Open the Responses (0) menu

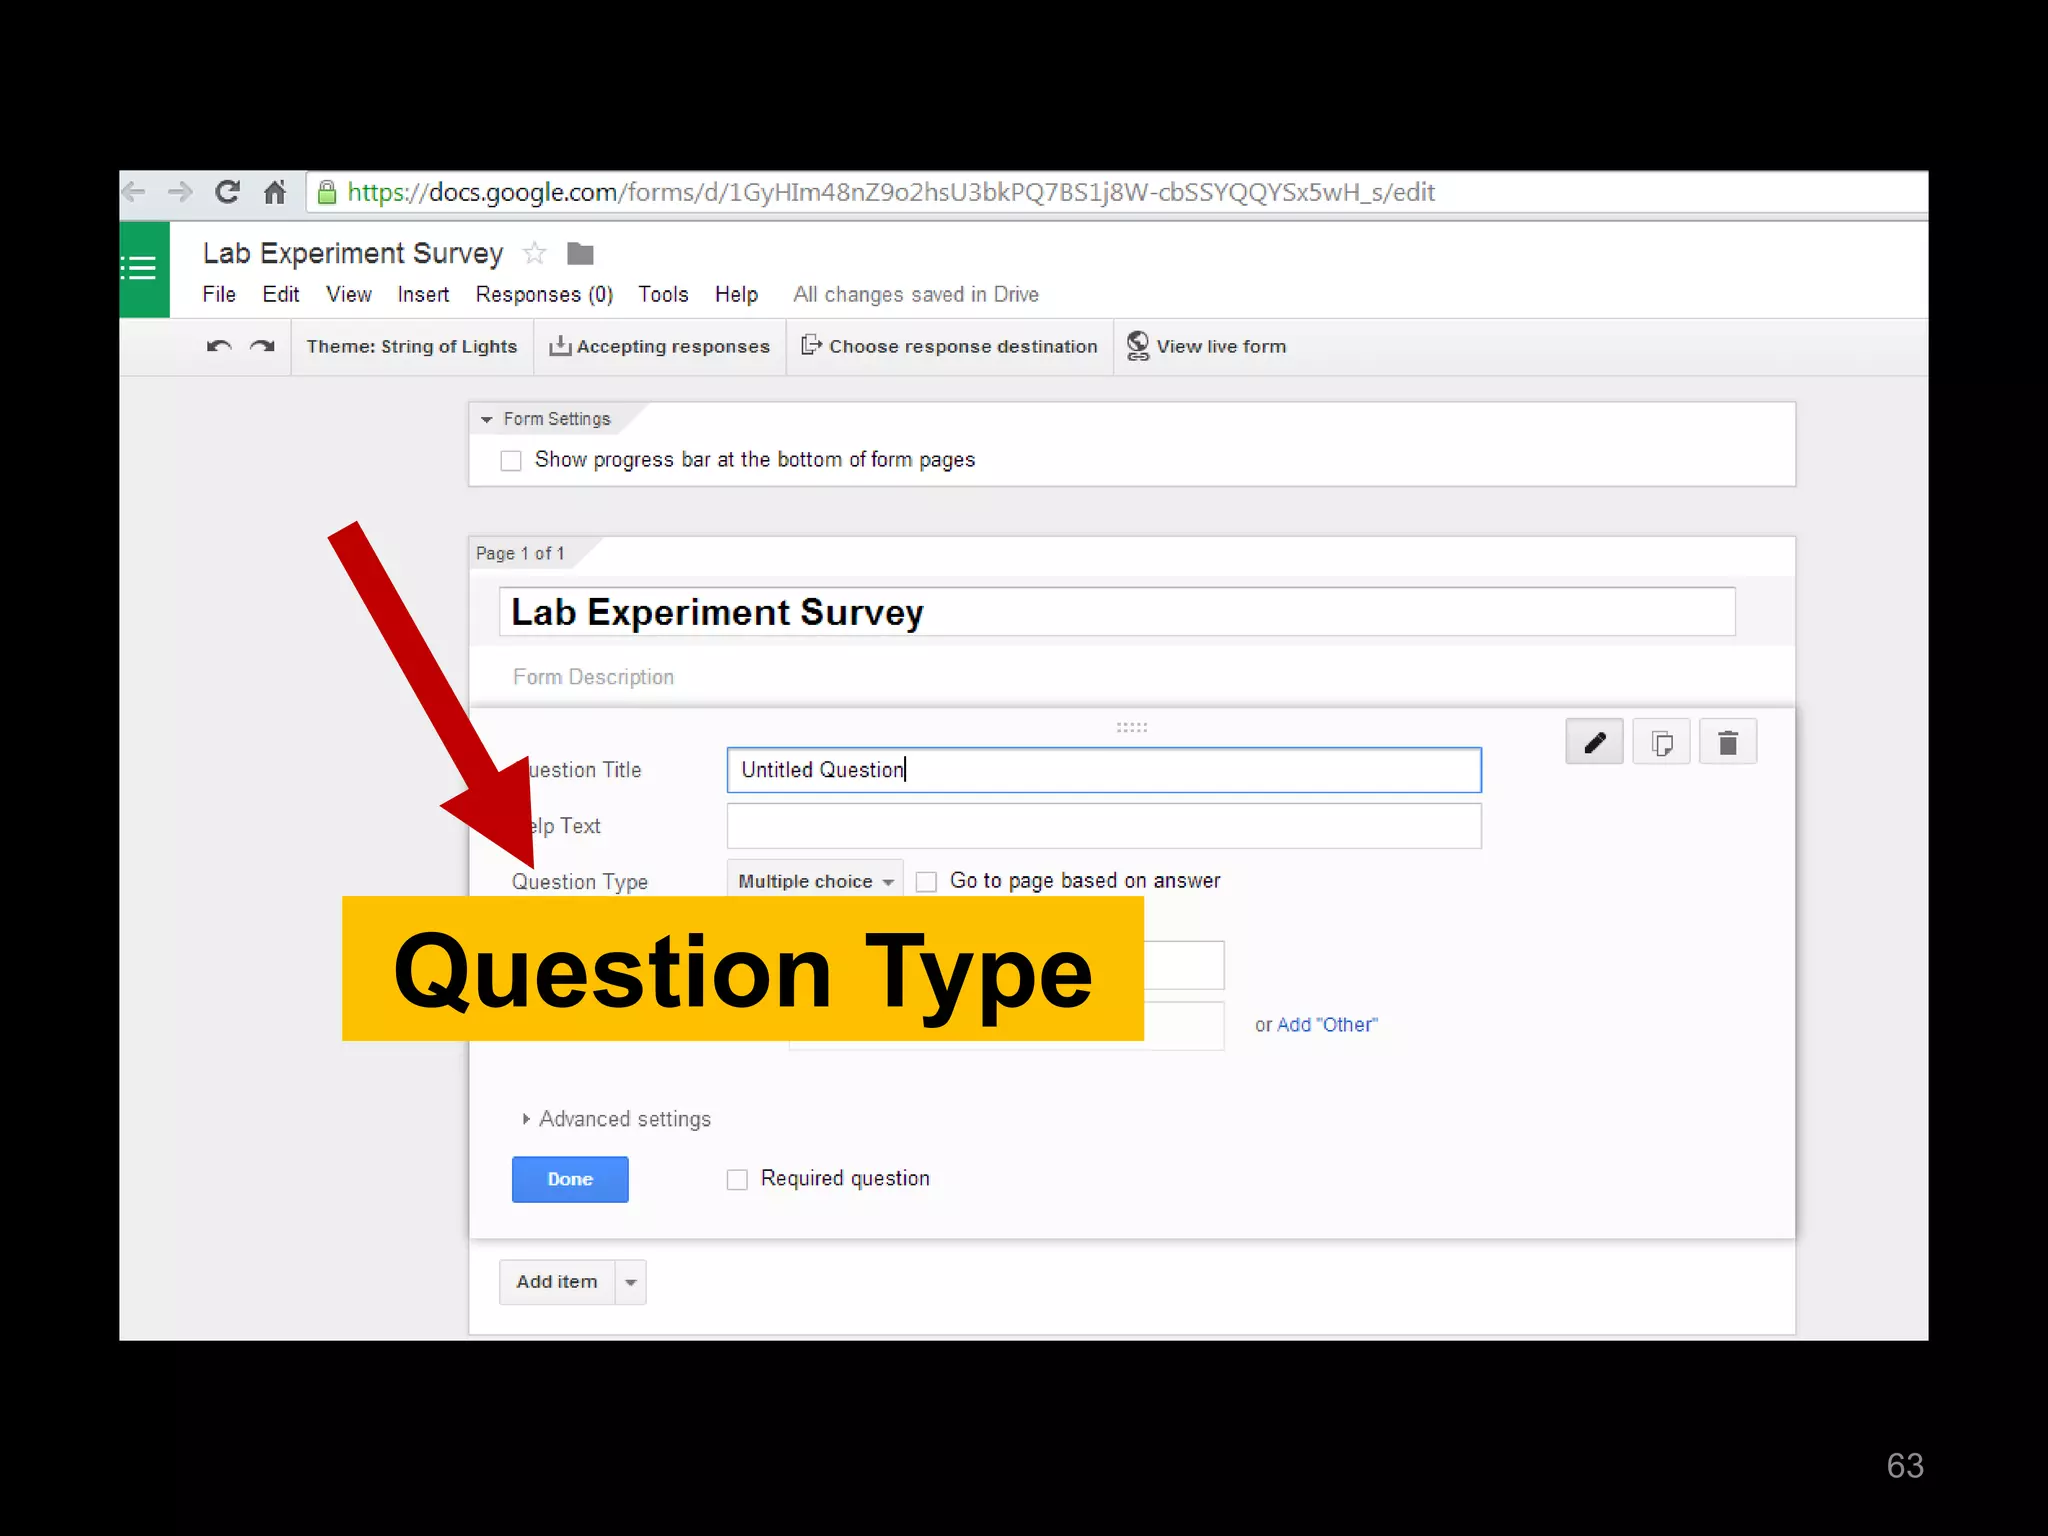[543, 295]
